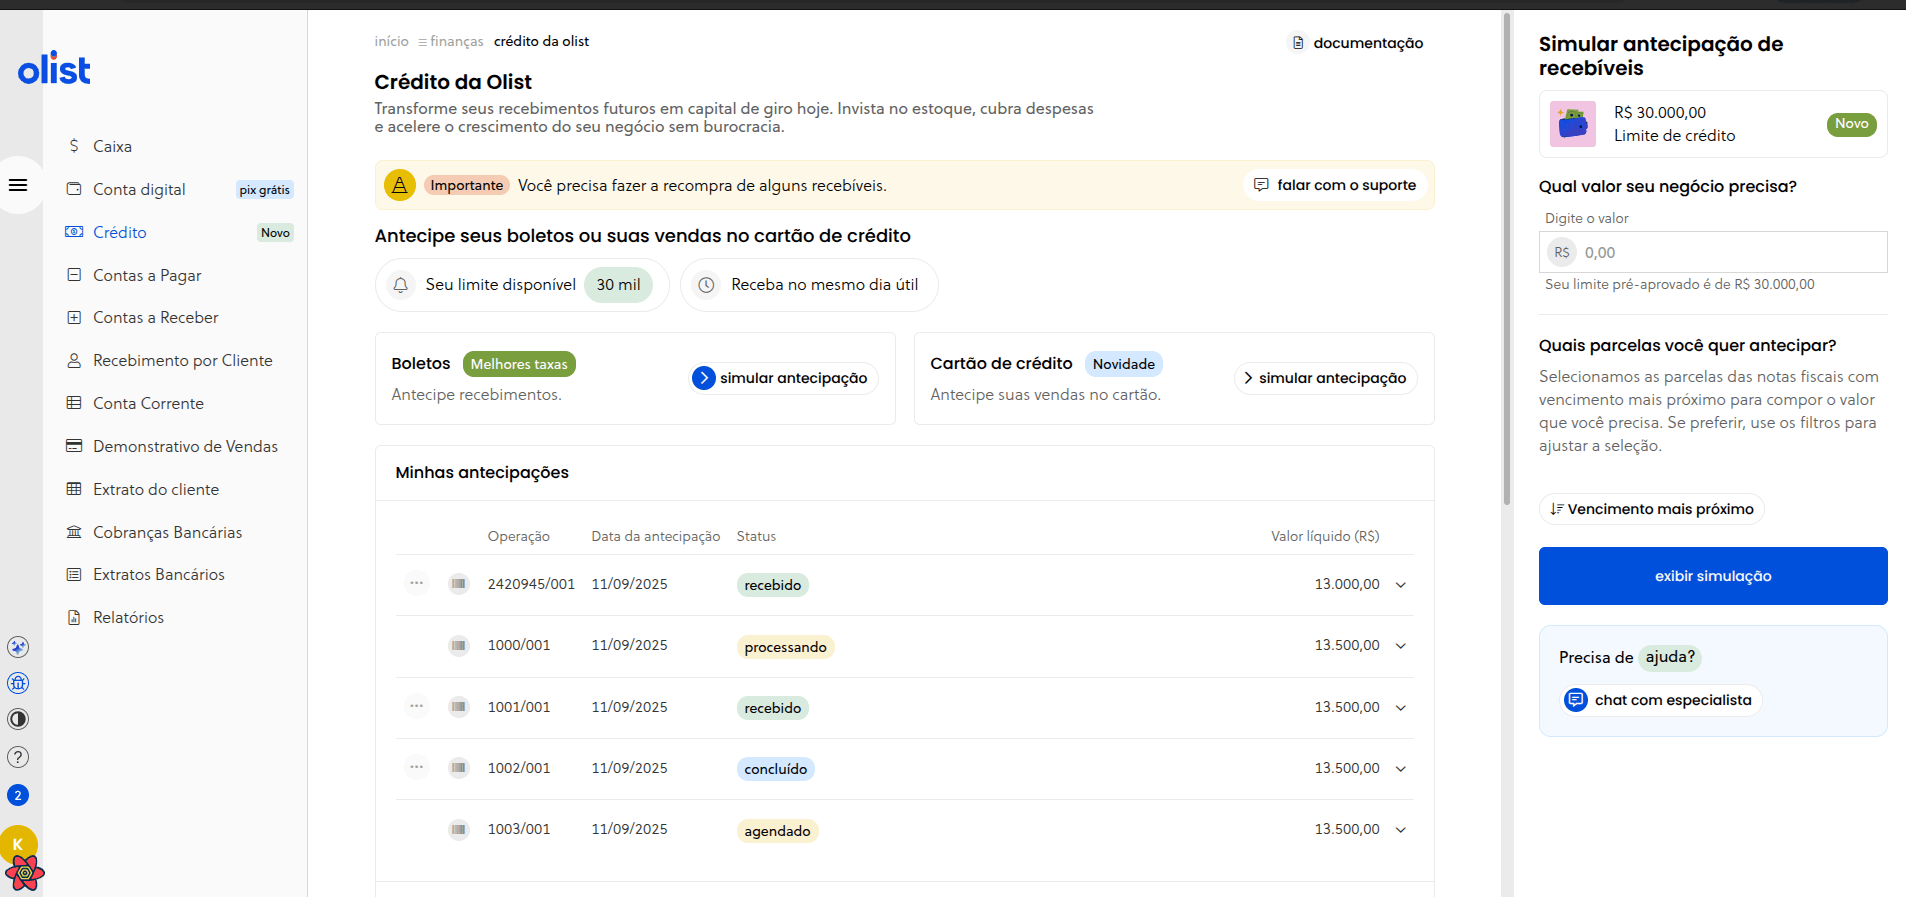The width and height of the screenshot is (1906, 897).
Task: Click operation number 1003/001
Action: point(519,829)
